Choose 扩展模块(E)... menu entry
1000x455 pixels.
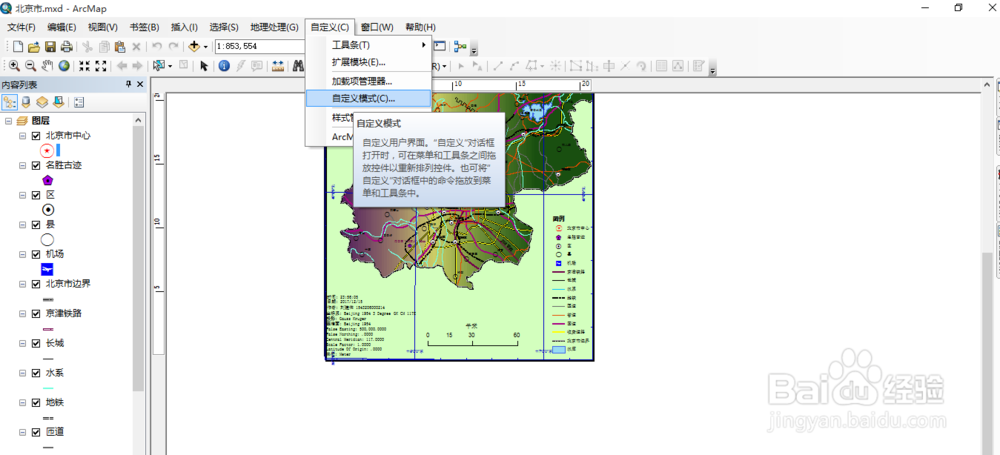click(x=368, y=63)
